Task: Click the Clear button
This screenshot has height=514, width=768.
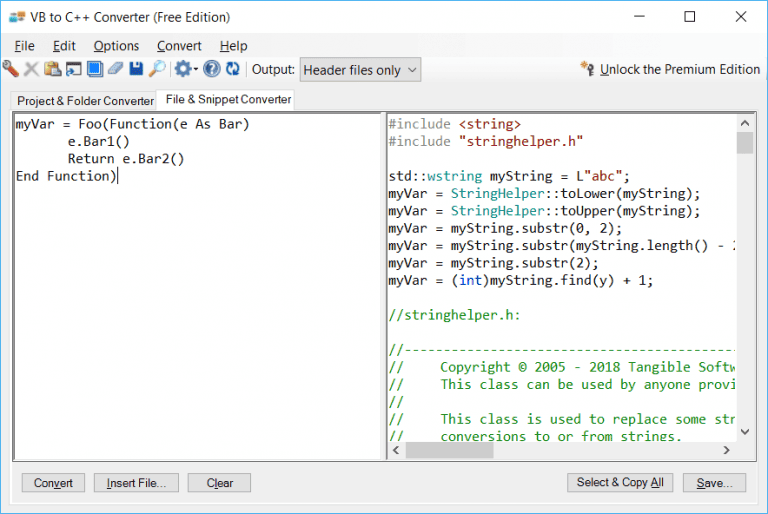Action: [x=219, y=483]
